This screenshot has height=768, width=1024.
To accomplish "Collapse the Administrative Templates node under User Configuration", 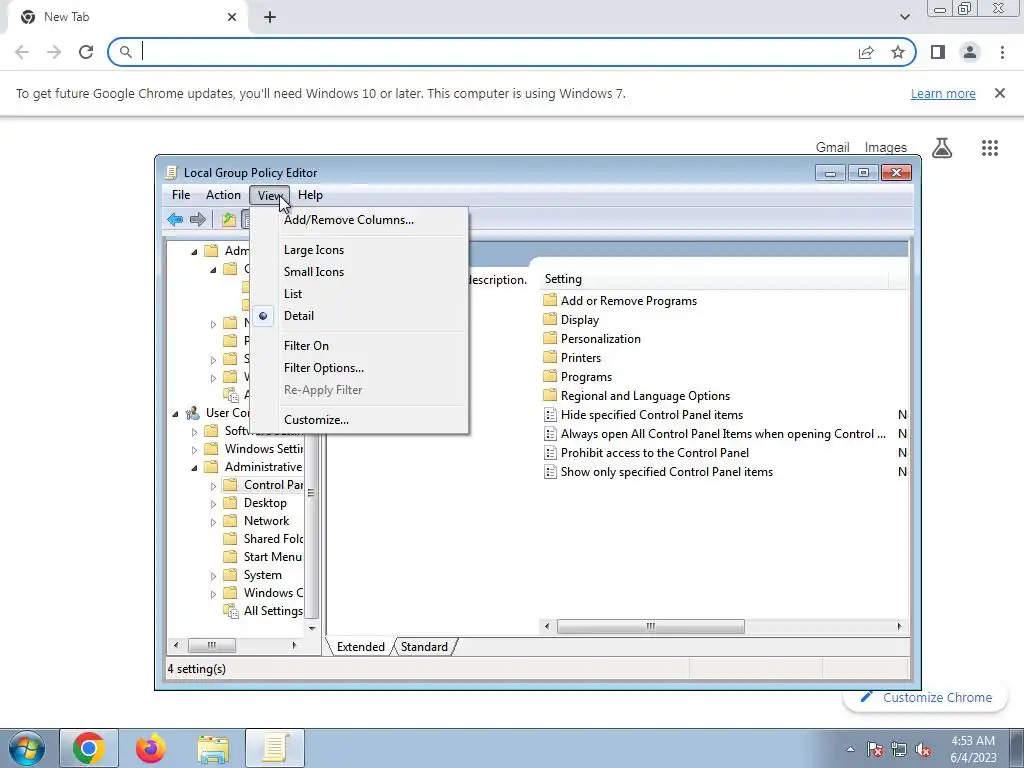I will coord(194,468).
